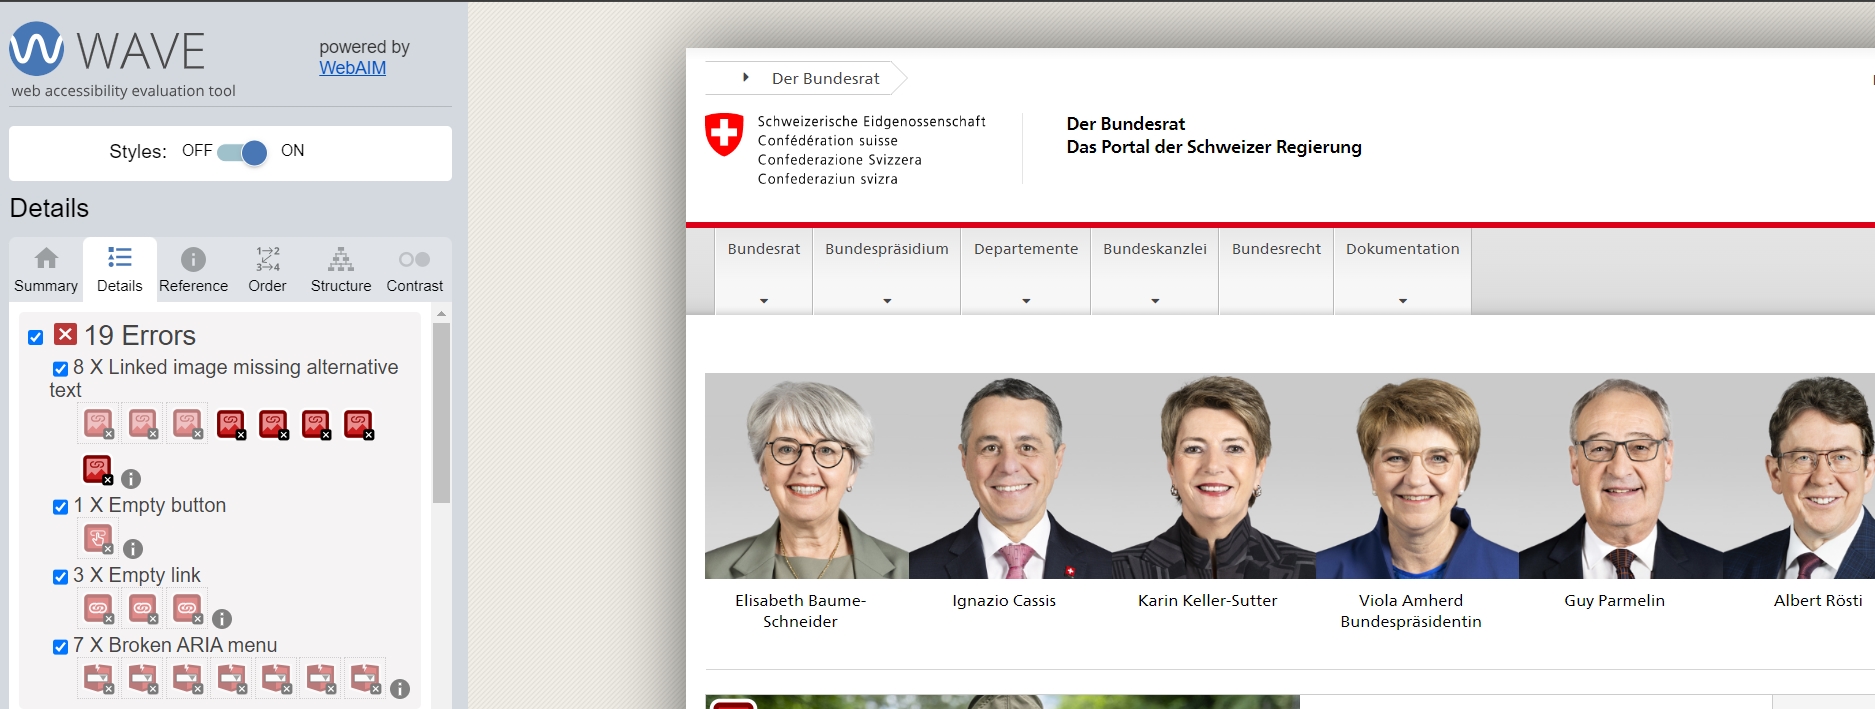Select the first Empty link error icon
1875x709 pixels.
pyautogui.click(x=98, y=608)
